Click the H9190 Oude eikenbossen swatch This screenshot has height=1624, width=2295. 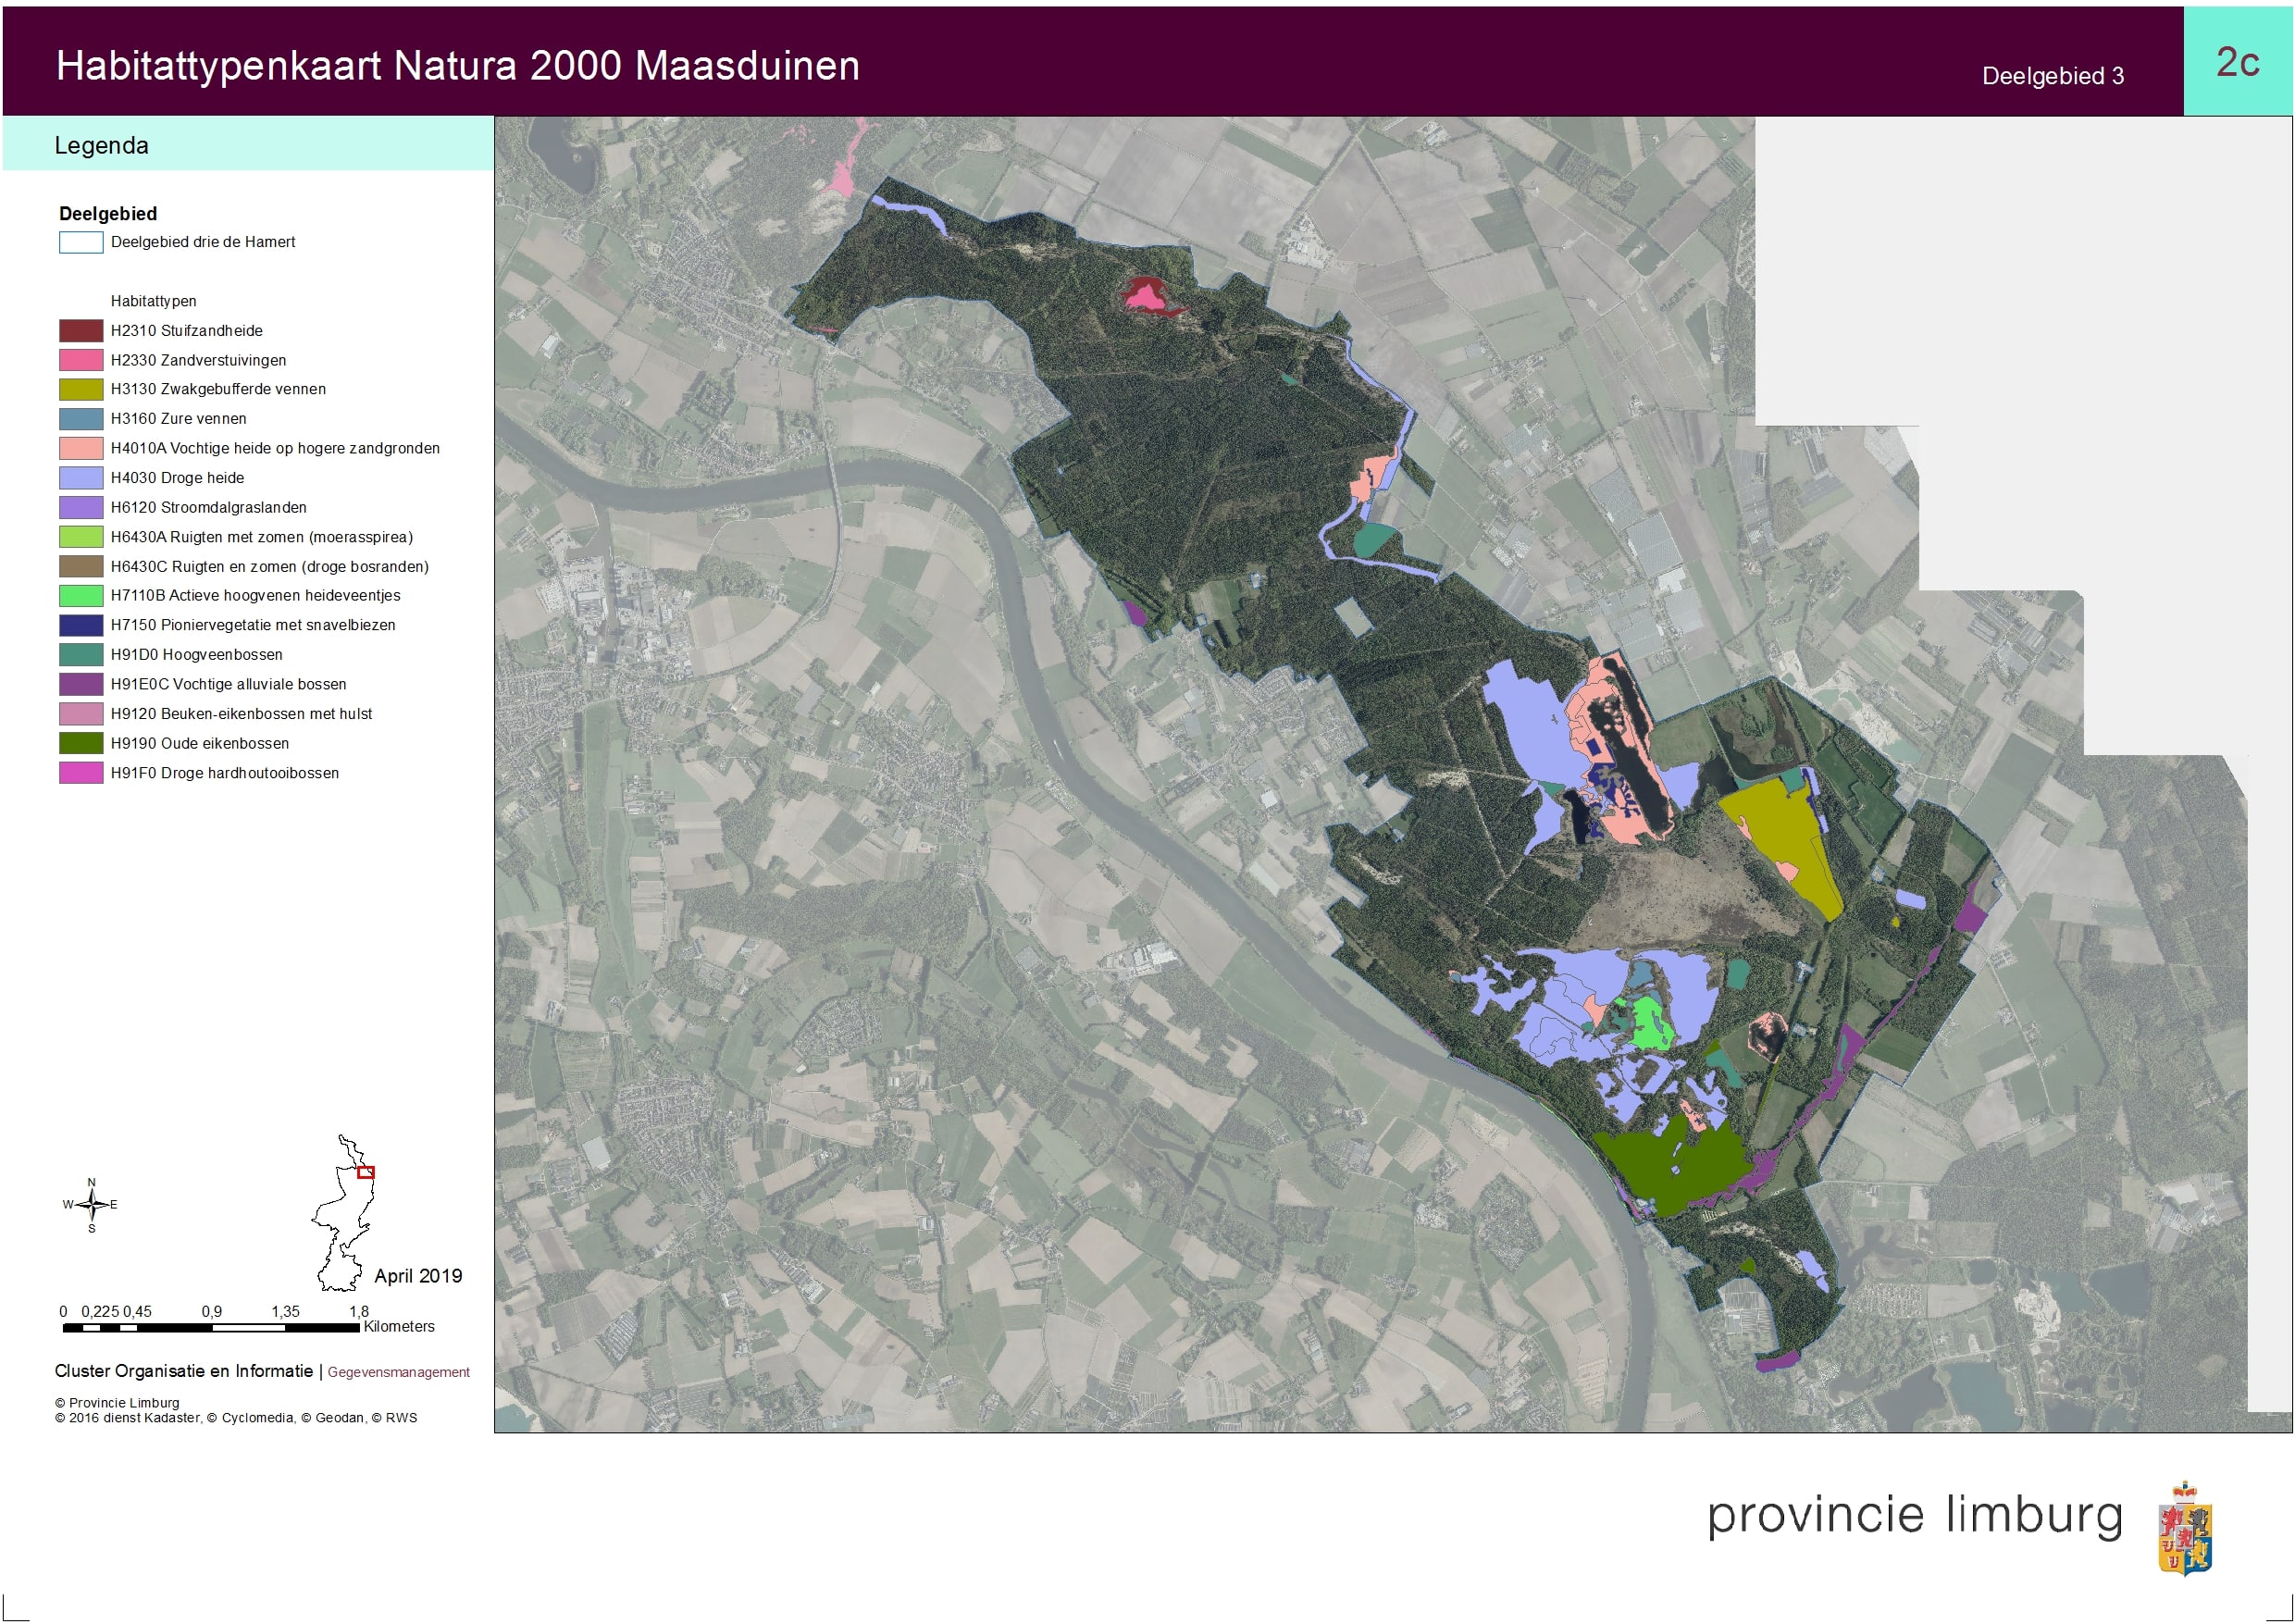coord(81,743)
